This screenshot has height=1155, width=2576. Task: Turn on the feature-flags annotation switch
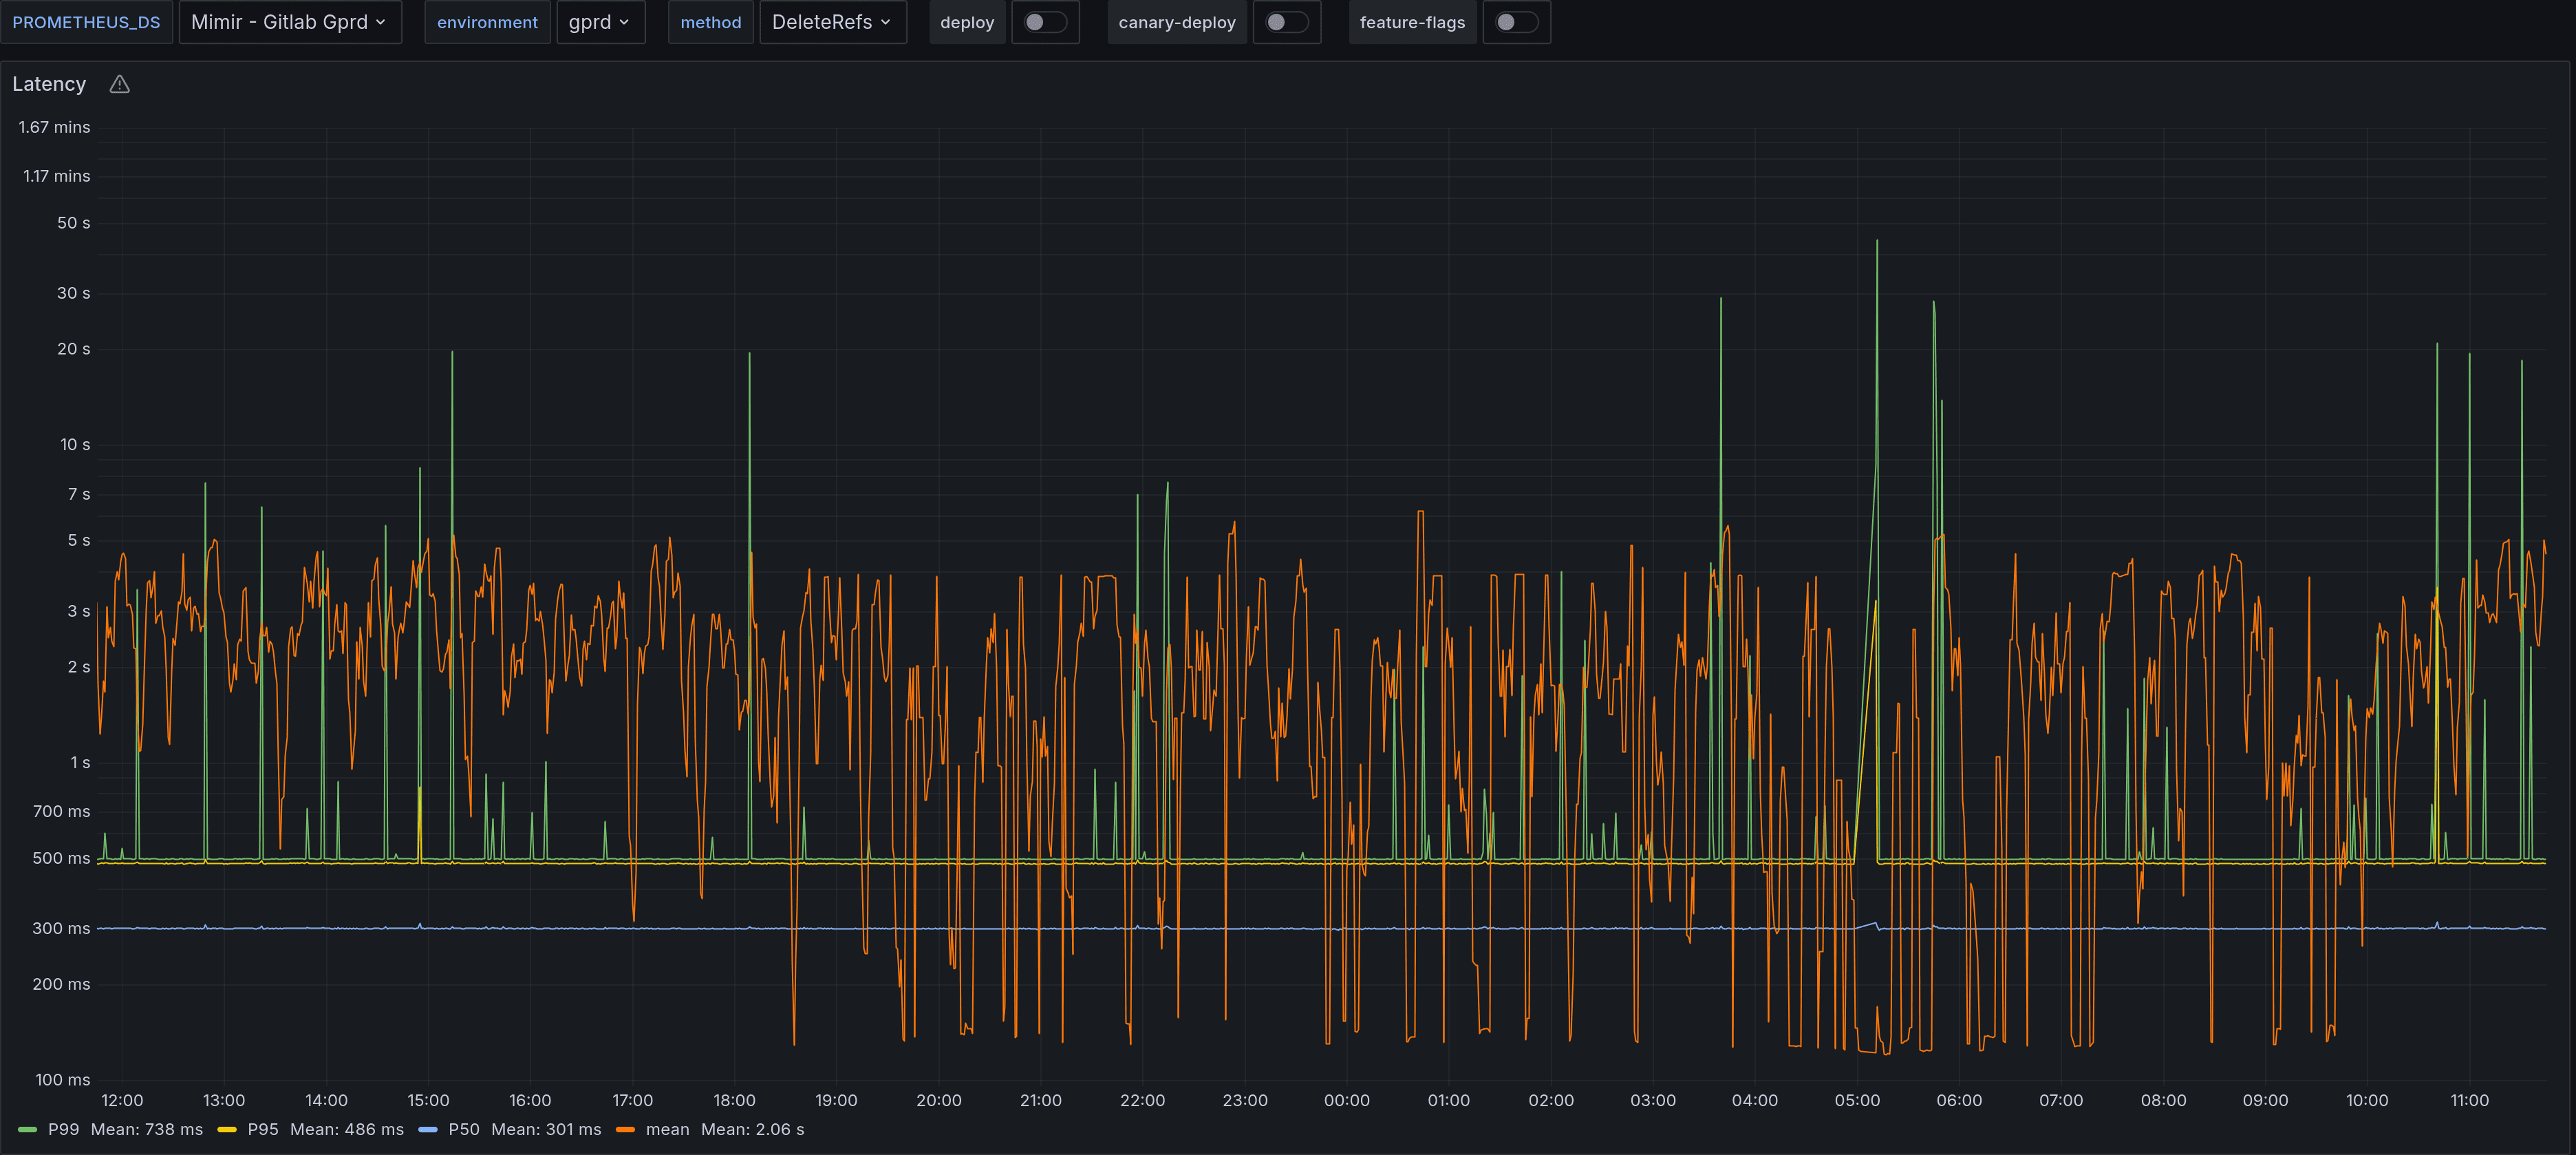[1516, 22]
